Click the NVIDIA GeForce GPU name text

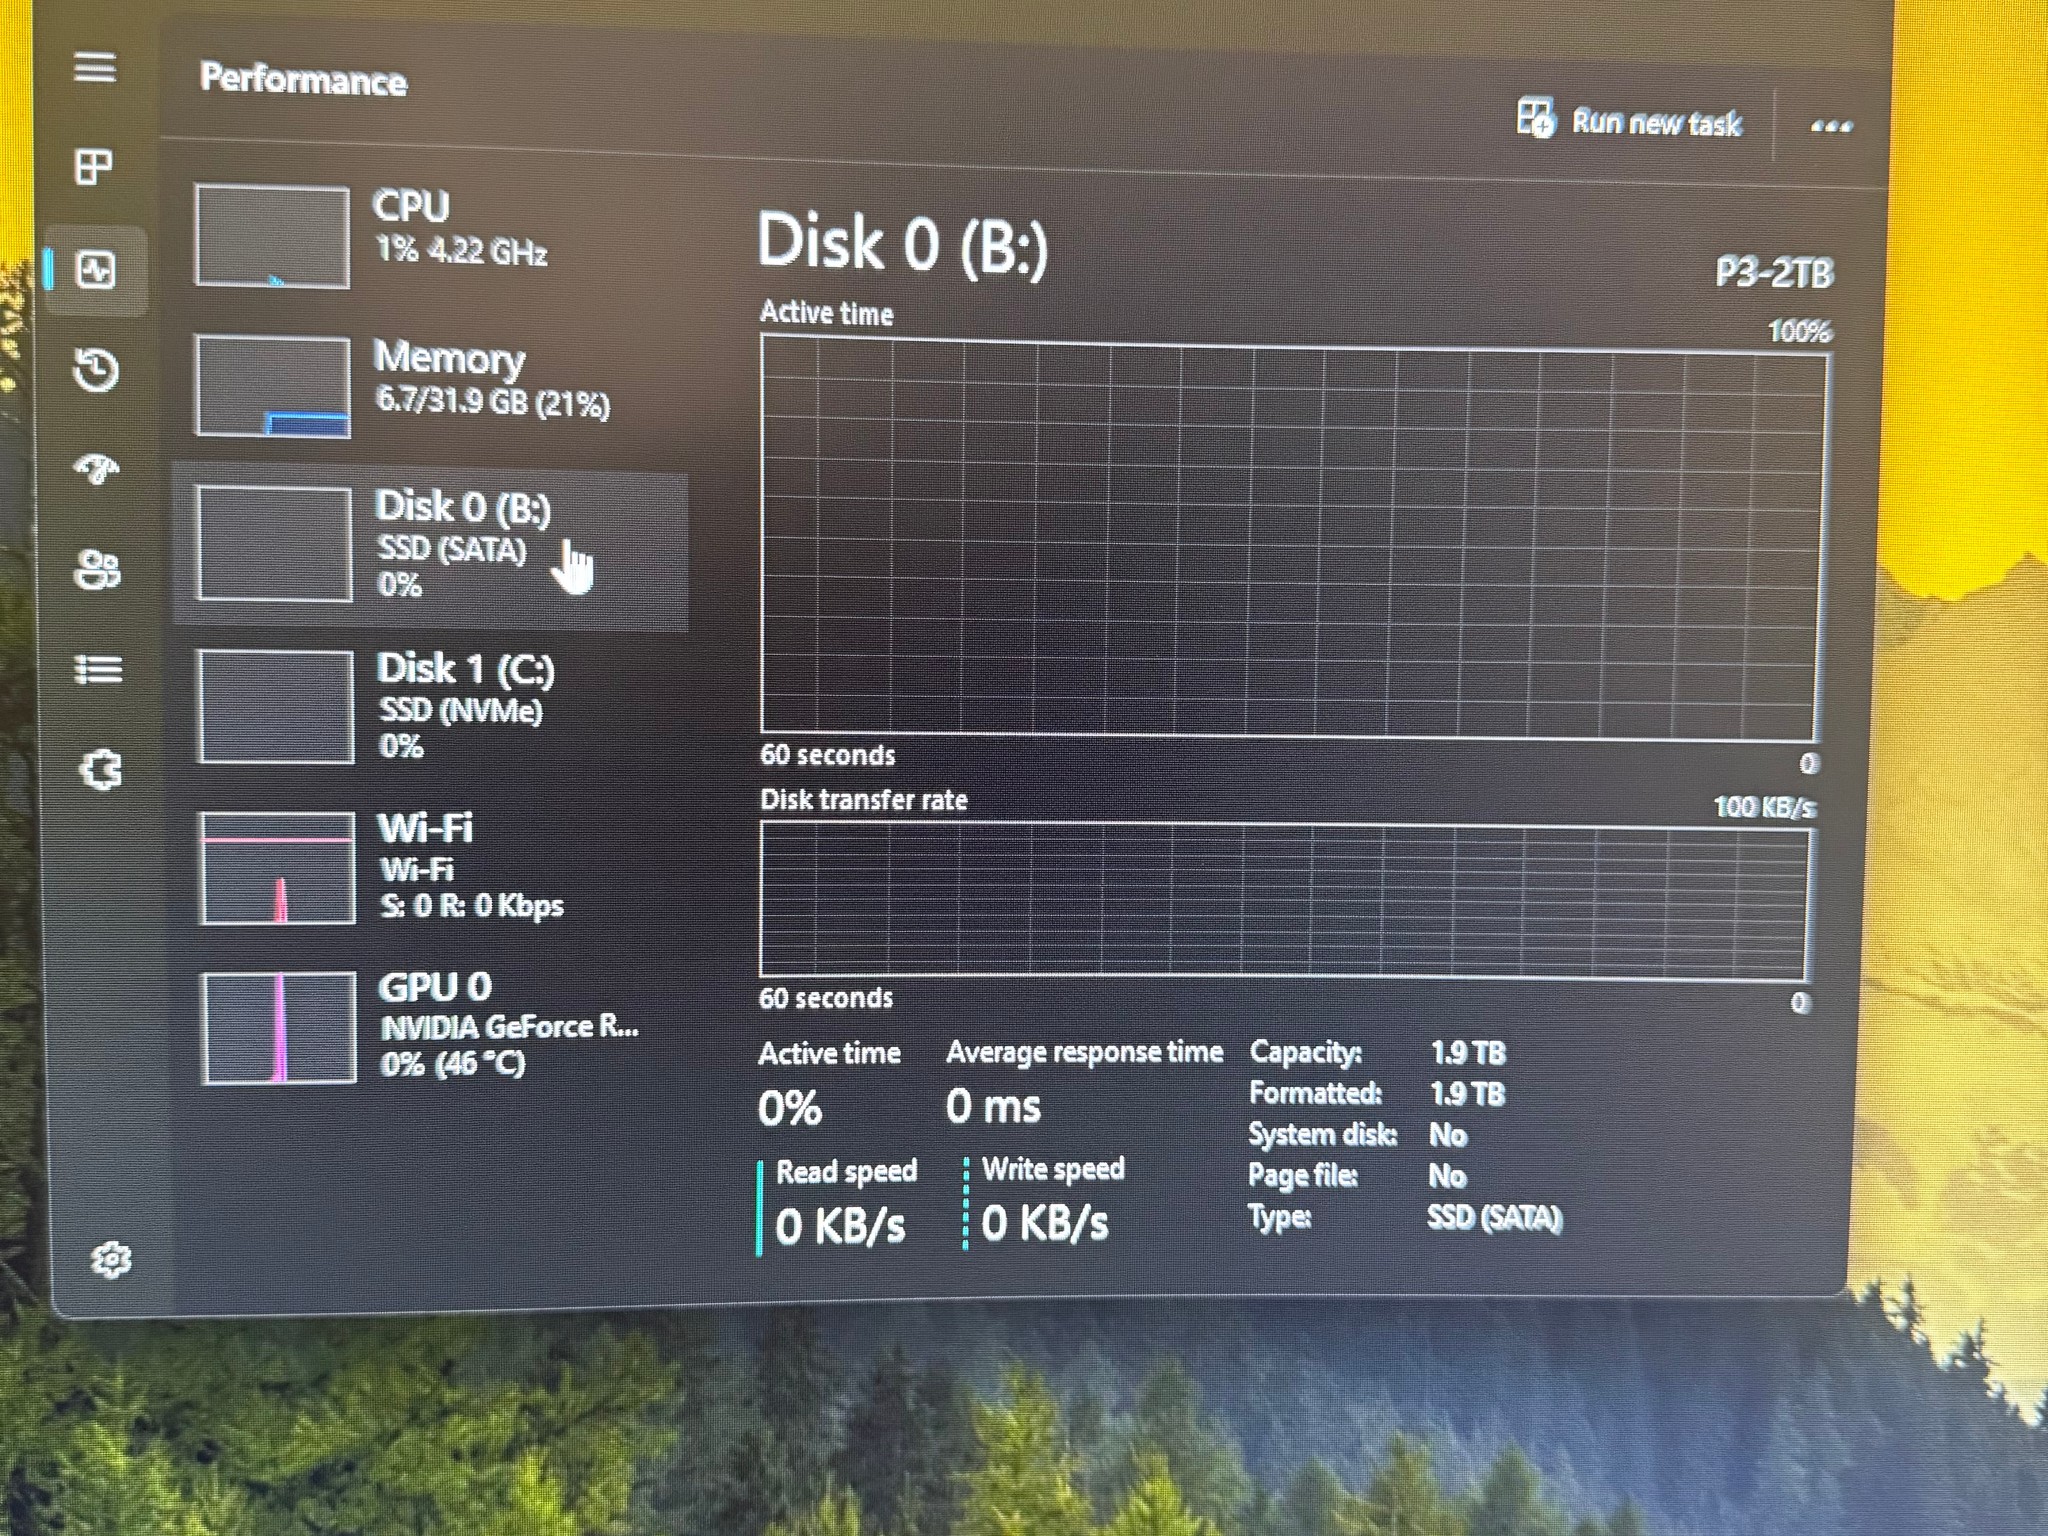[509, 1027]
